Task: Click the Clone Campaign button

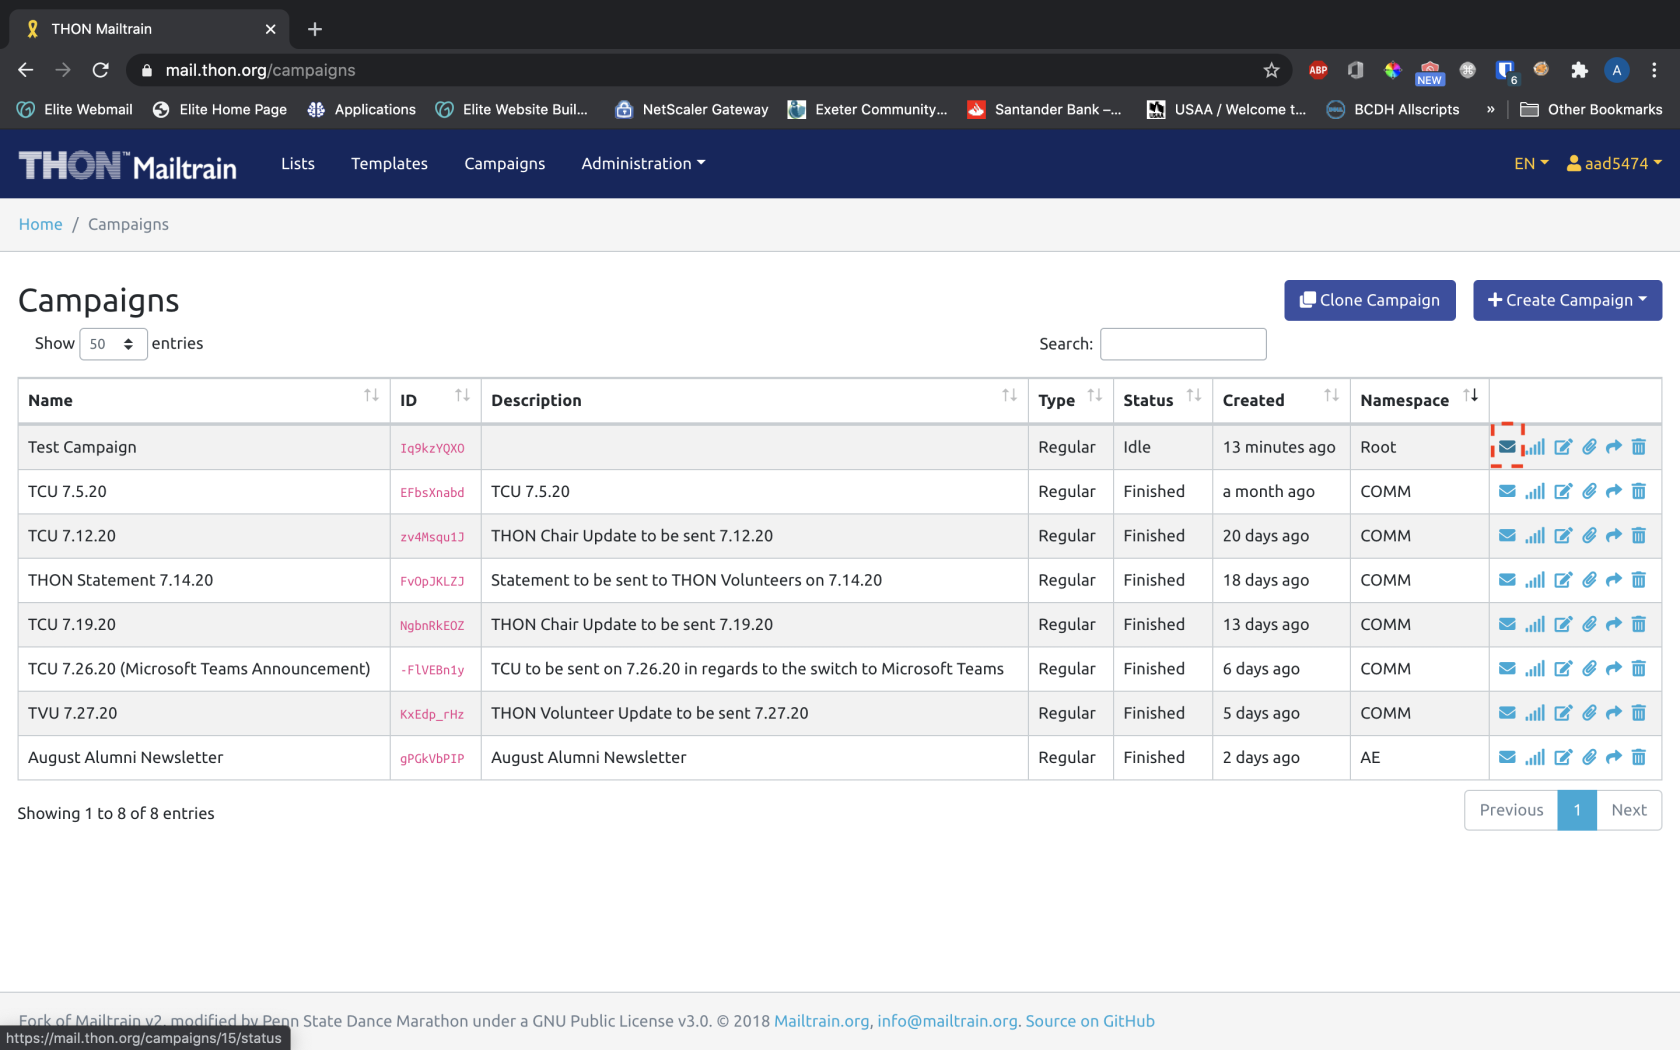Action: (1370, 300)
